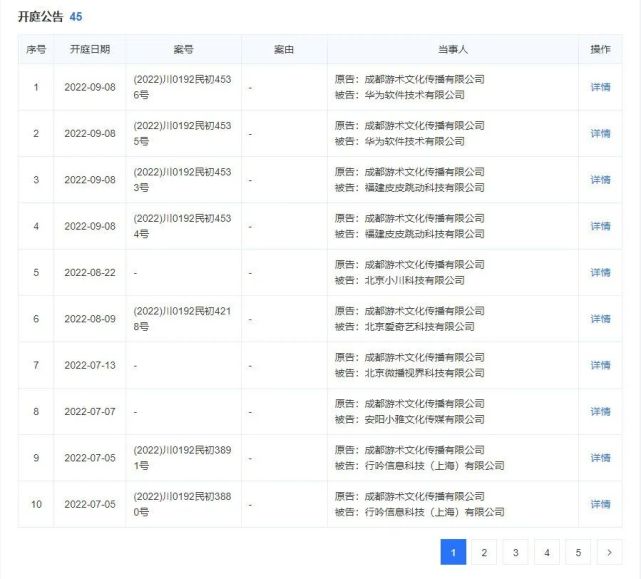Click defendant 华为软件技术有限公司 in row 1
The width and height of the screenshot is (641, 579).
[x=415, y=95]
